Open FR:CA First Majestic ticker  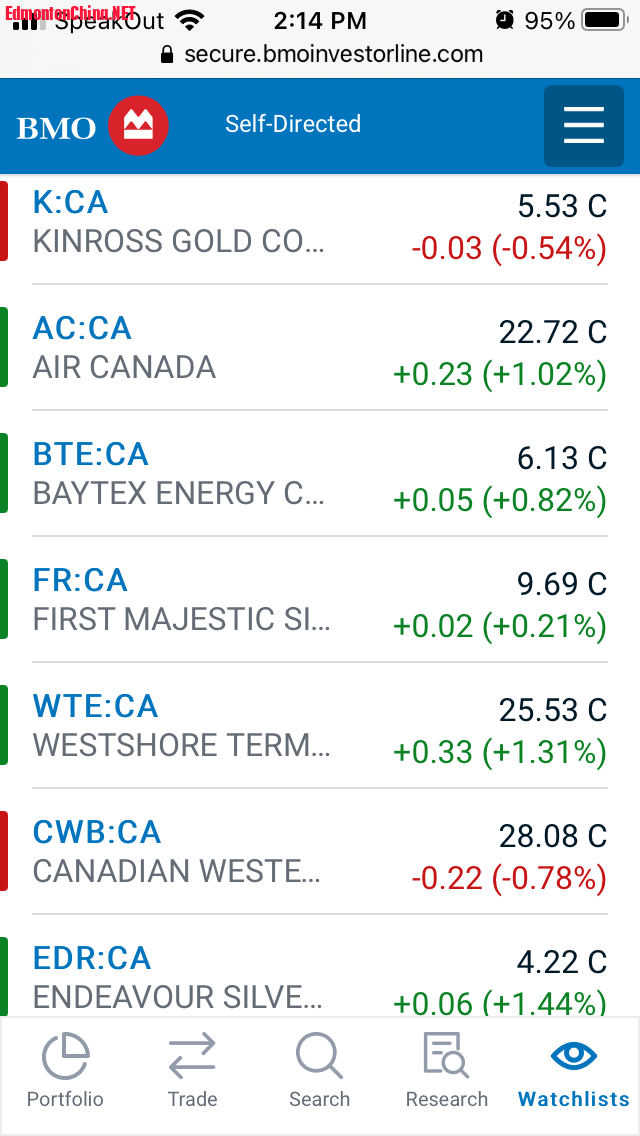(x=80, y=580)
